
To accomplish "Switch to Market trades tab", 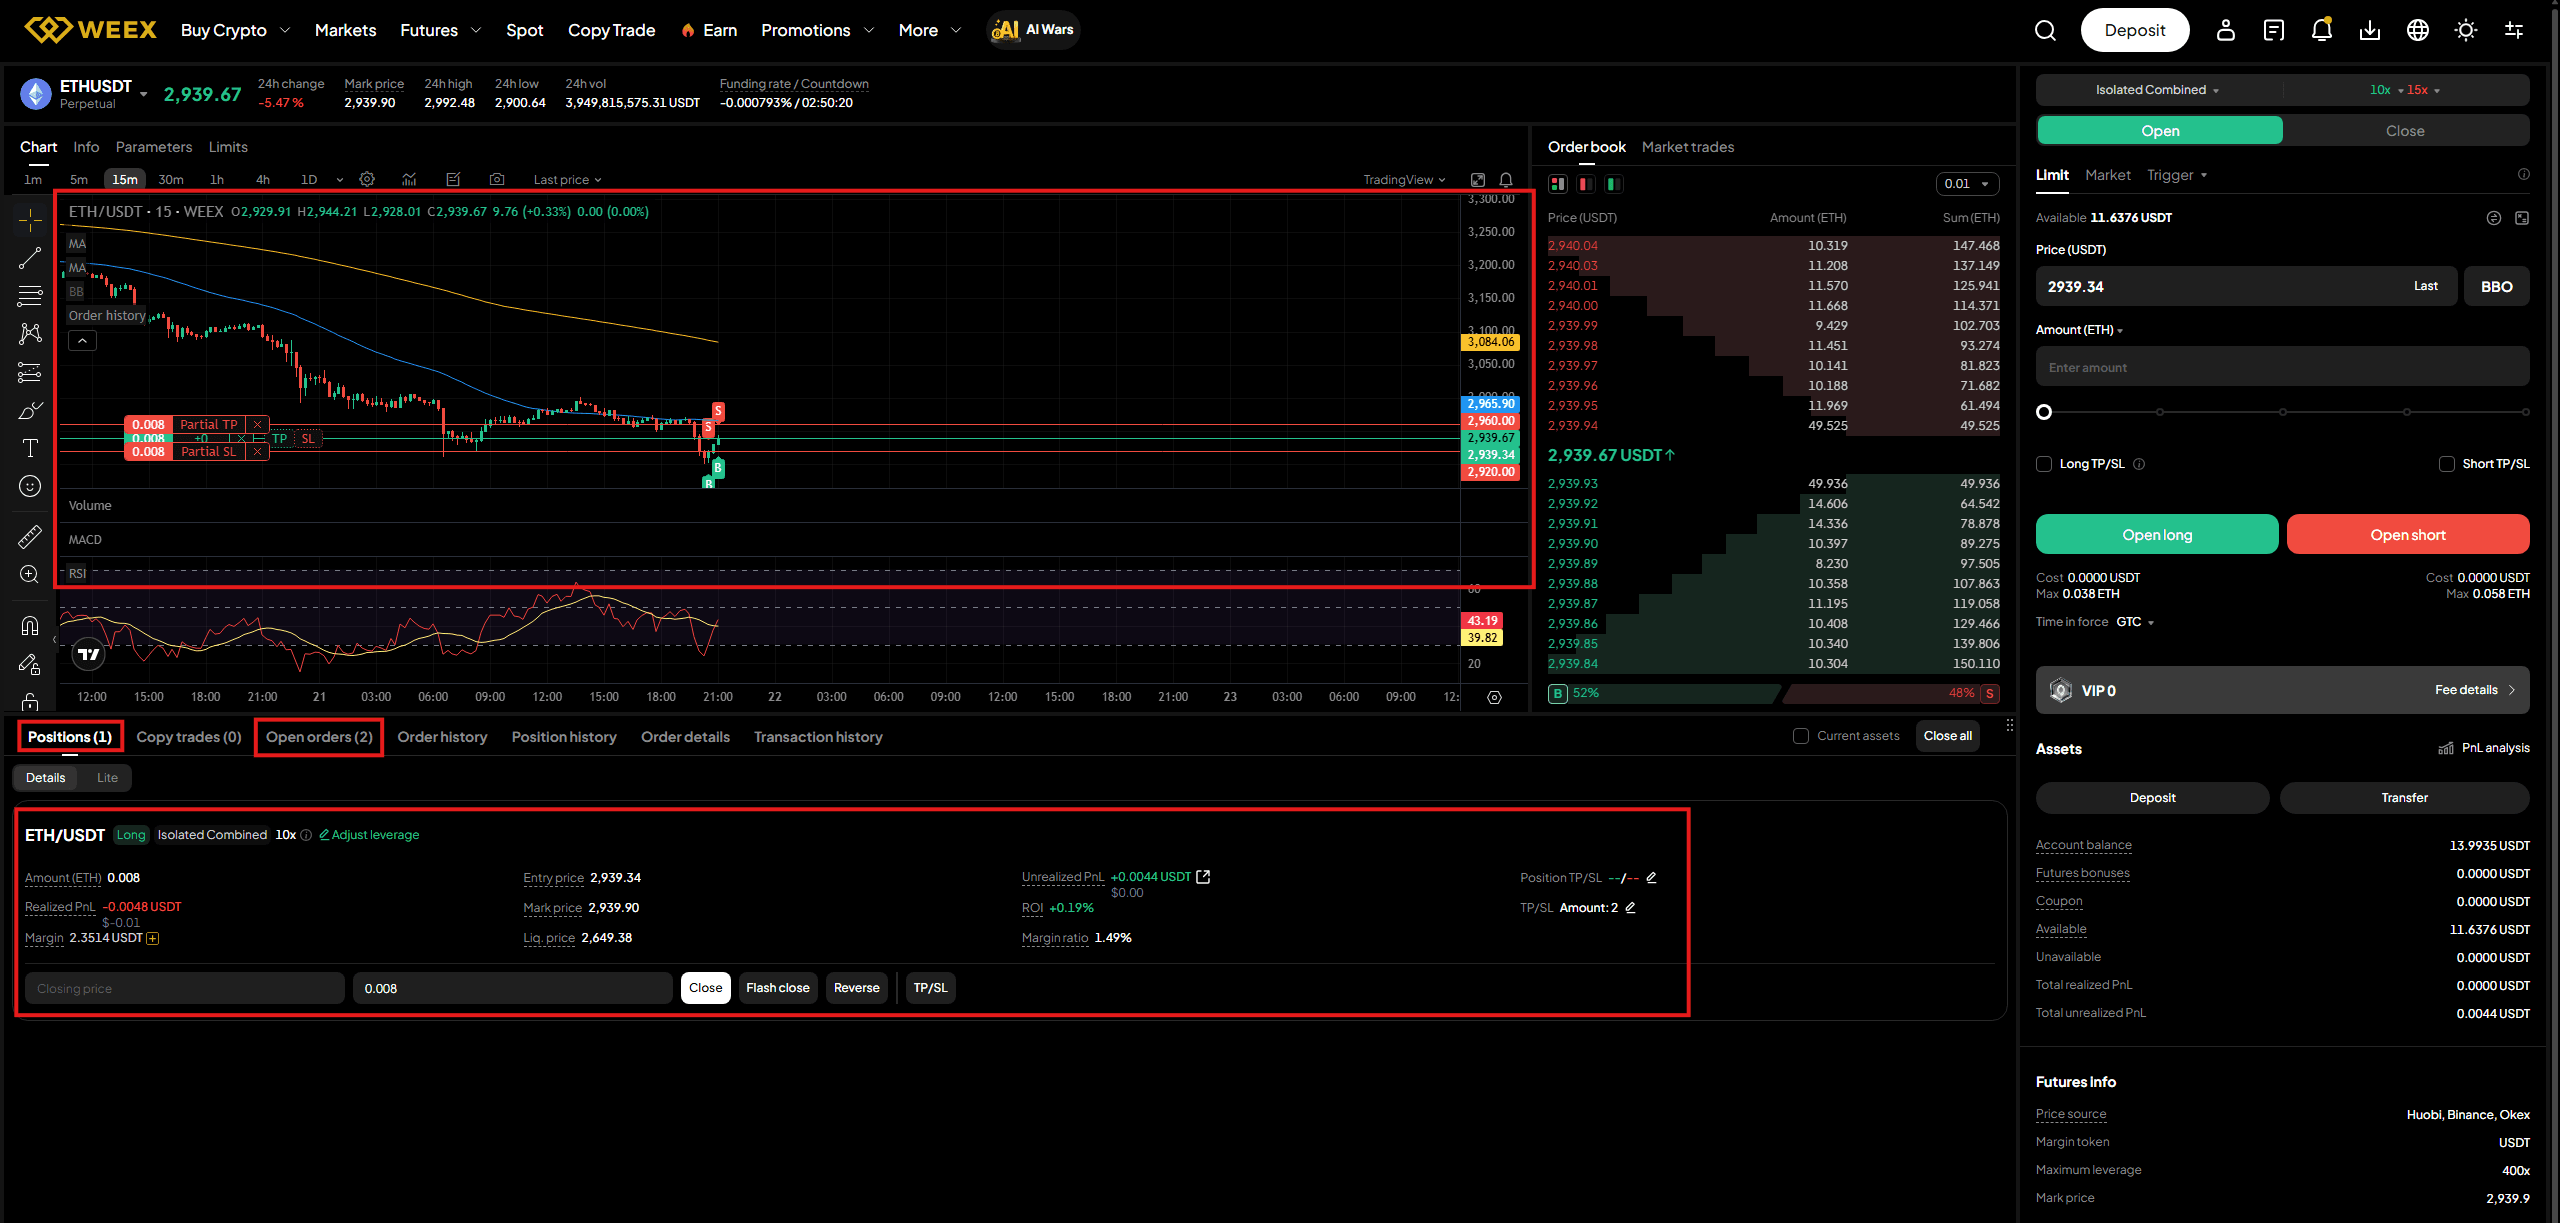I will click(x=1687, y=147).
